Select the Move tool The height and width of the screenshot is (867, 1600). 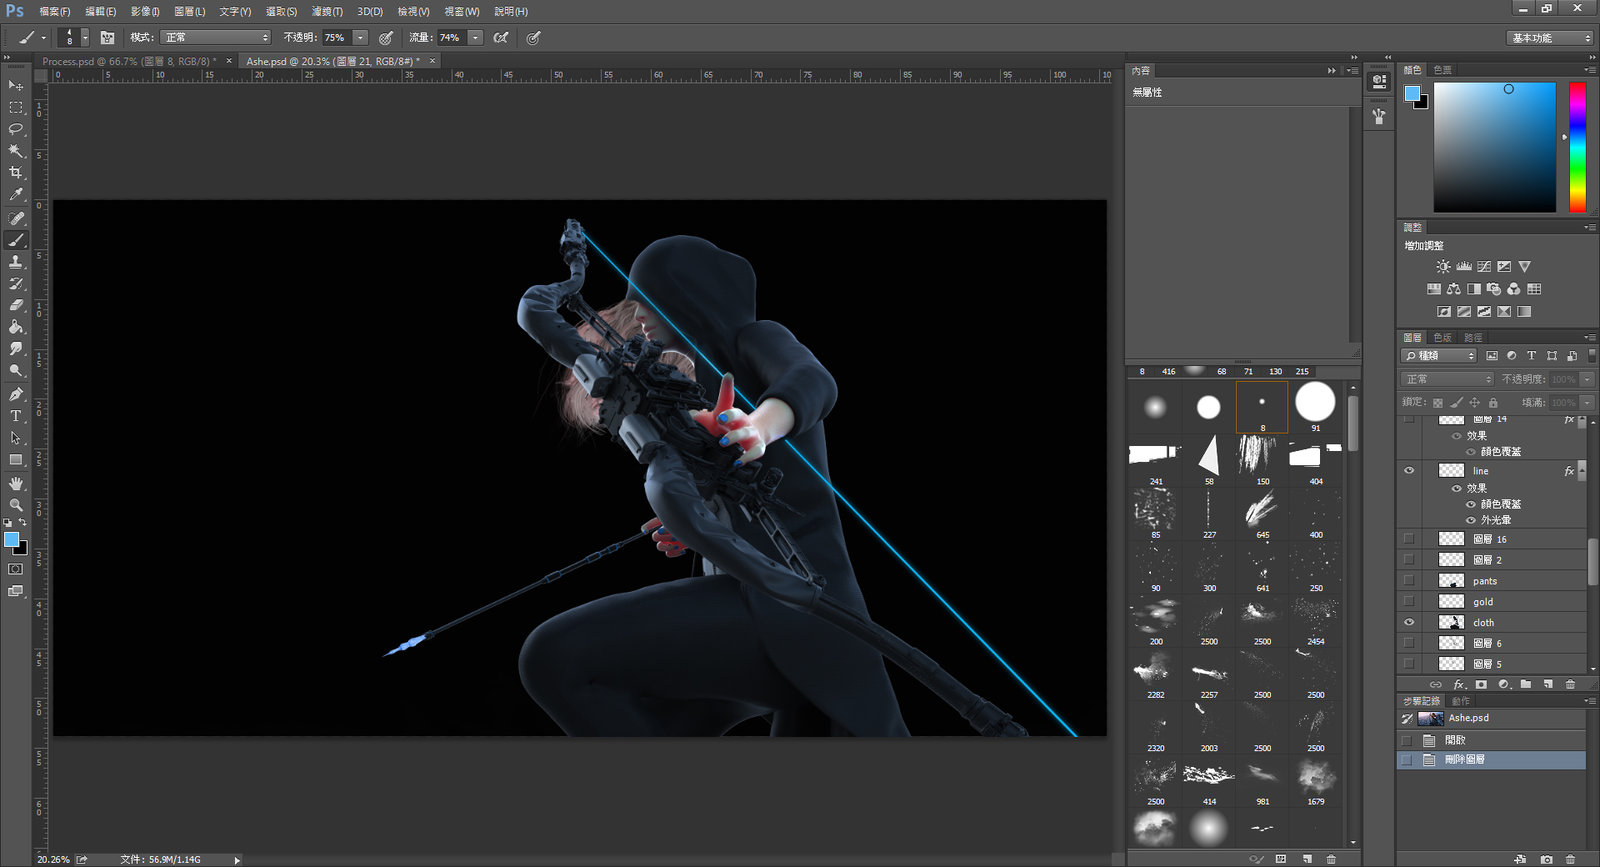[x=16, y=85]
